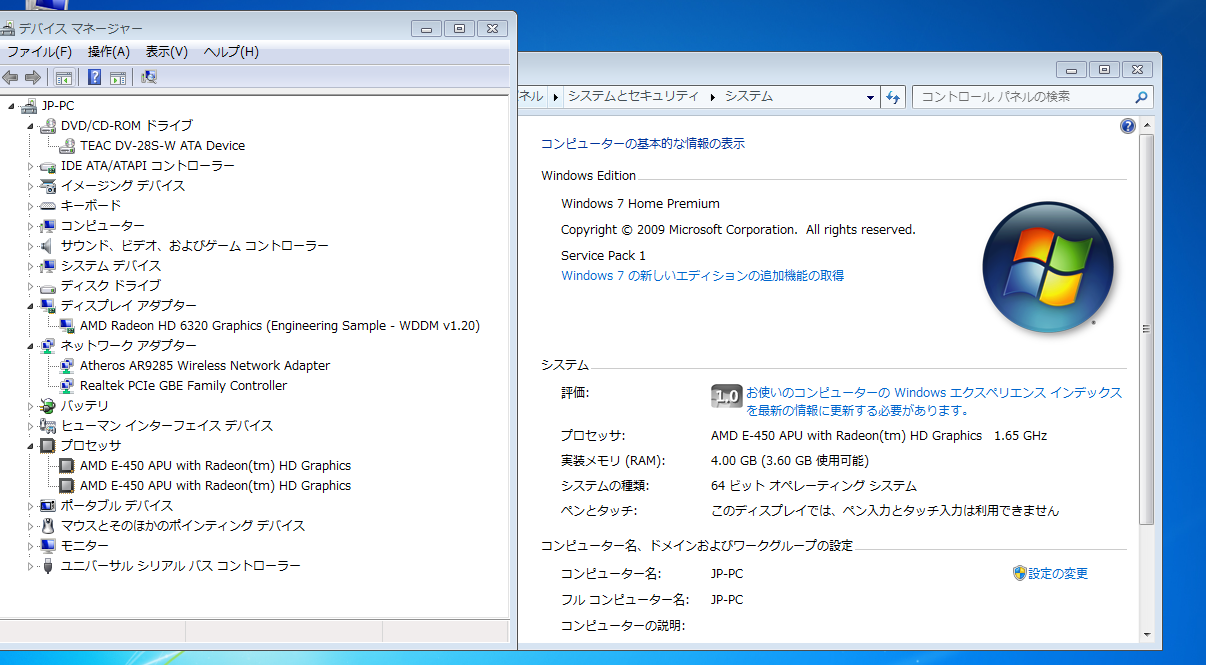Click the battery category icon

47,406
